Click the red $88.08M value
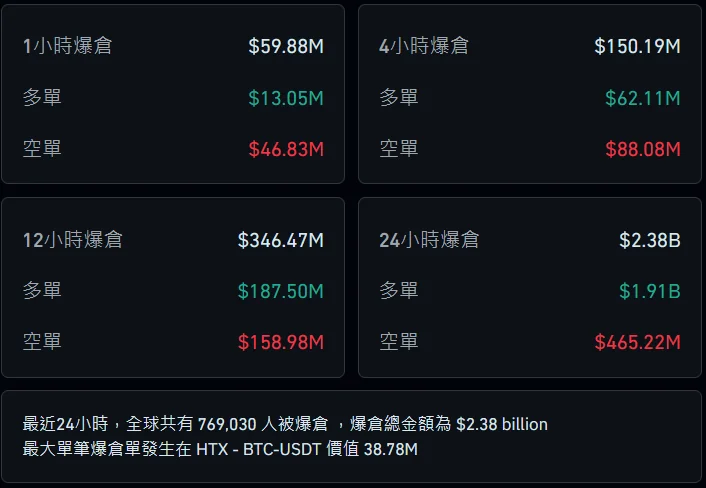The width and height of the screenshot is (706, 488). tap(642, 149)
